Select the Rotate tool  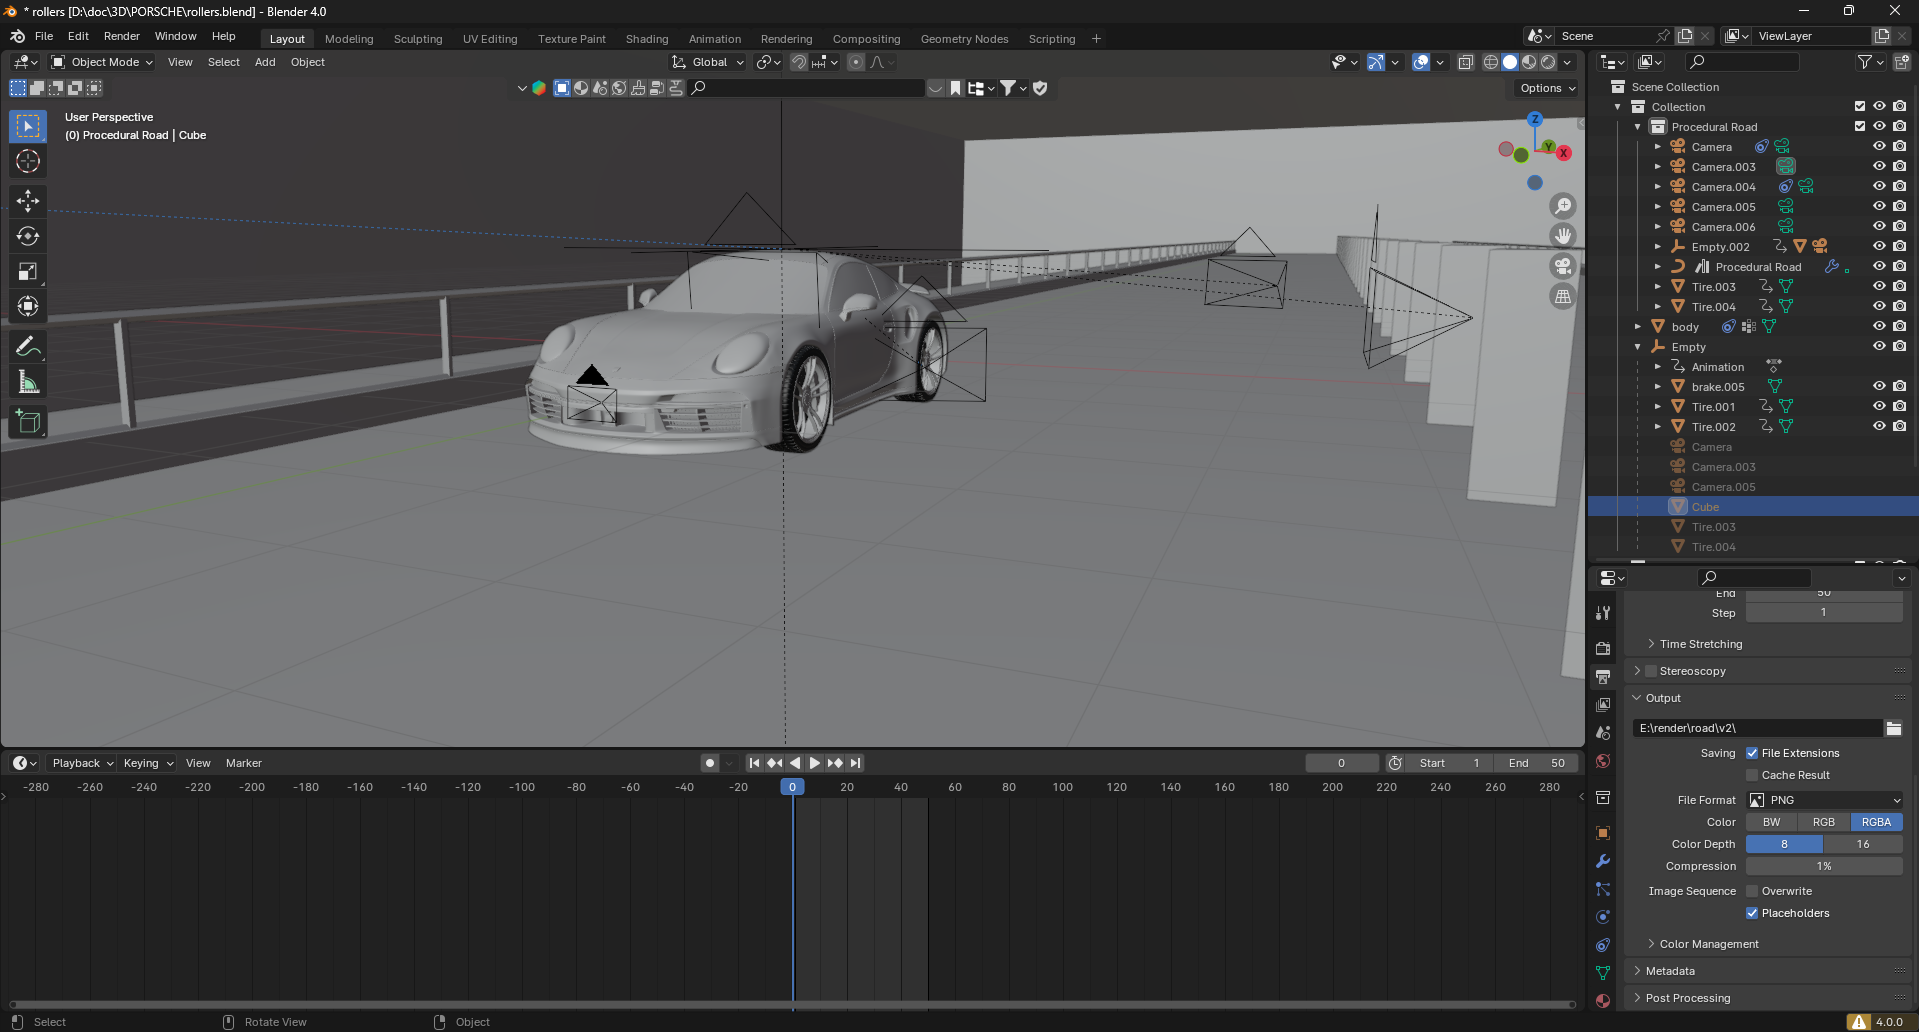(28, 236)
